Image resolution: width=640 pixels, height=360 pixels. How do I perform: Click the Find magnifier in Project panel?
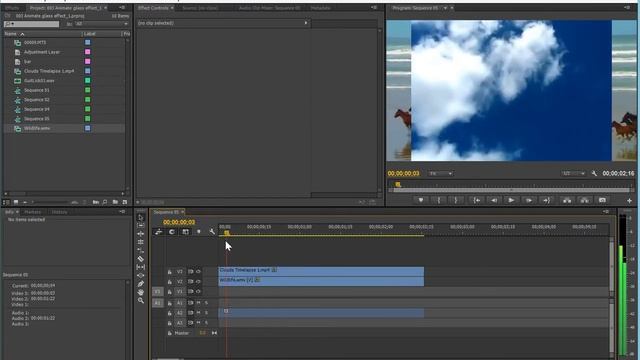tap(105, 202)
